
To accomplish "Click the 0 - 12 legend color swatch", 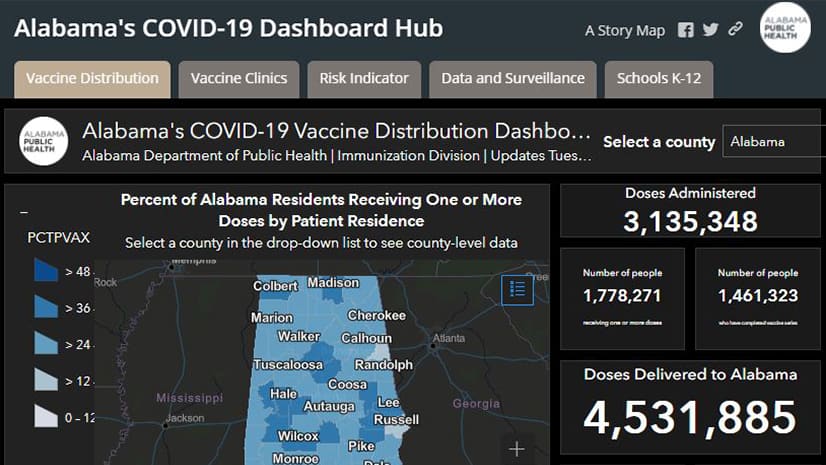I will coord(46,415).
